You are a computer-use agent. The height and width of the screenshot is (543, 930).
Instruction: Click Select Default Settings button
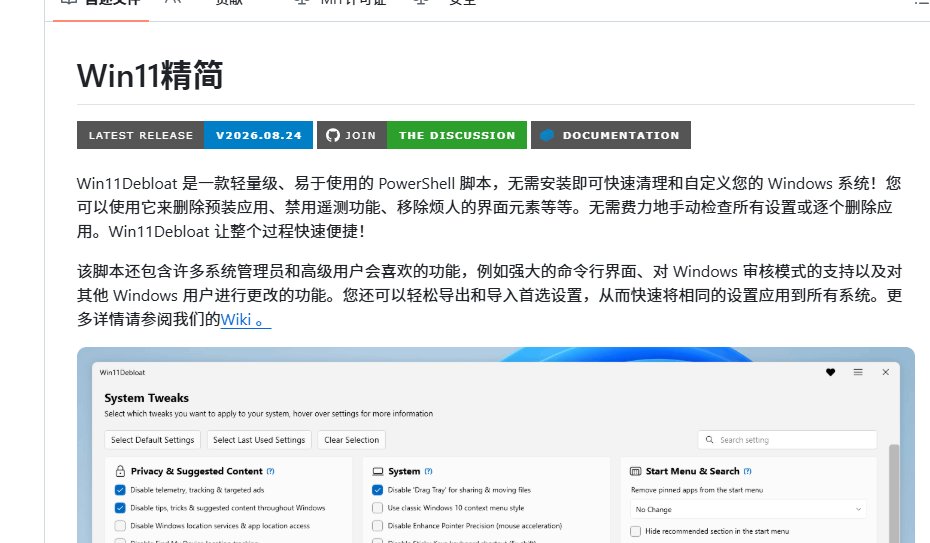pyautogui.click(x=152, y=440)
